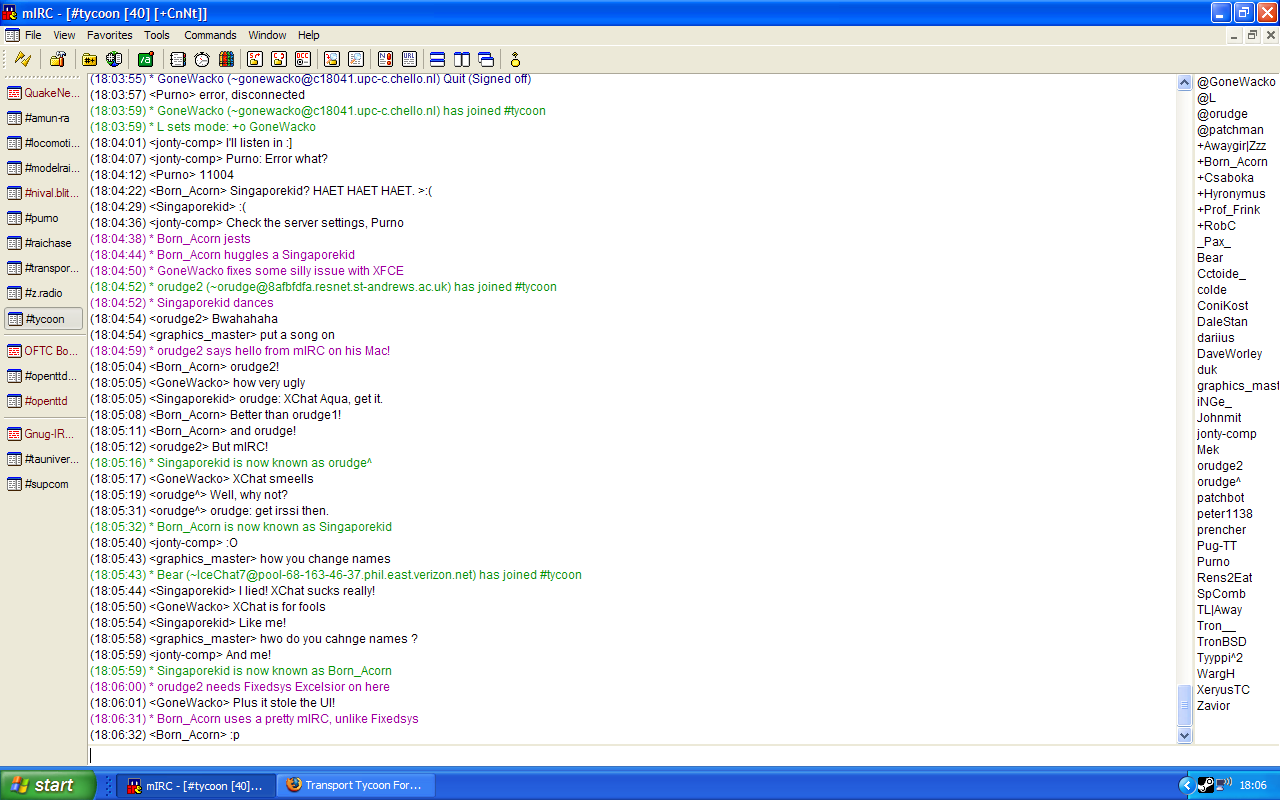This screenshot has height=800, width=1280.
Task: Open the Commands menu
Action: [x=210, y=35]
